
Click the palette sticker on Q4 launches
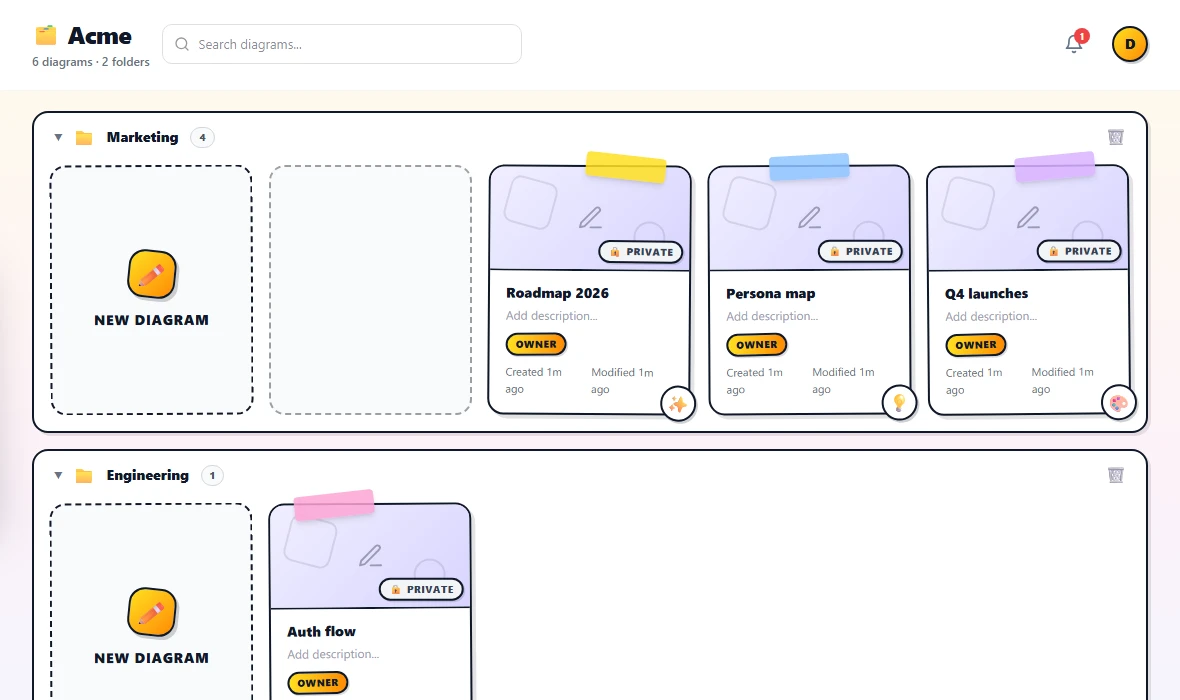[1118, 403]
